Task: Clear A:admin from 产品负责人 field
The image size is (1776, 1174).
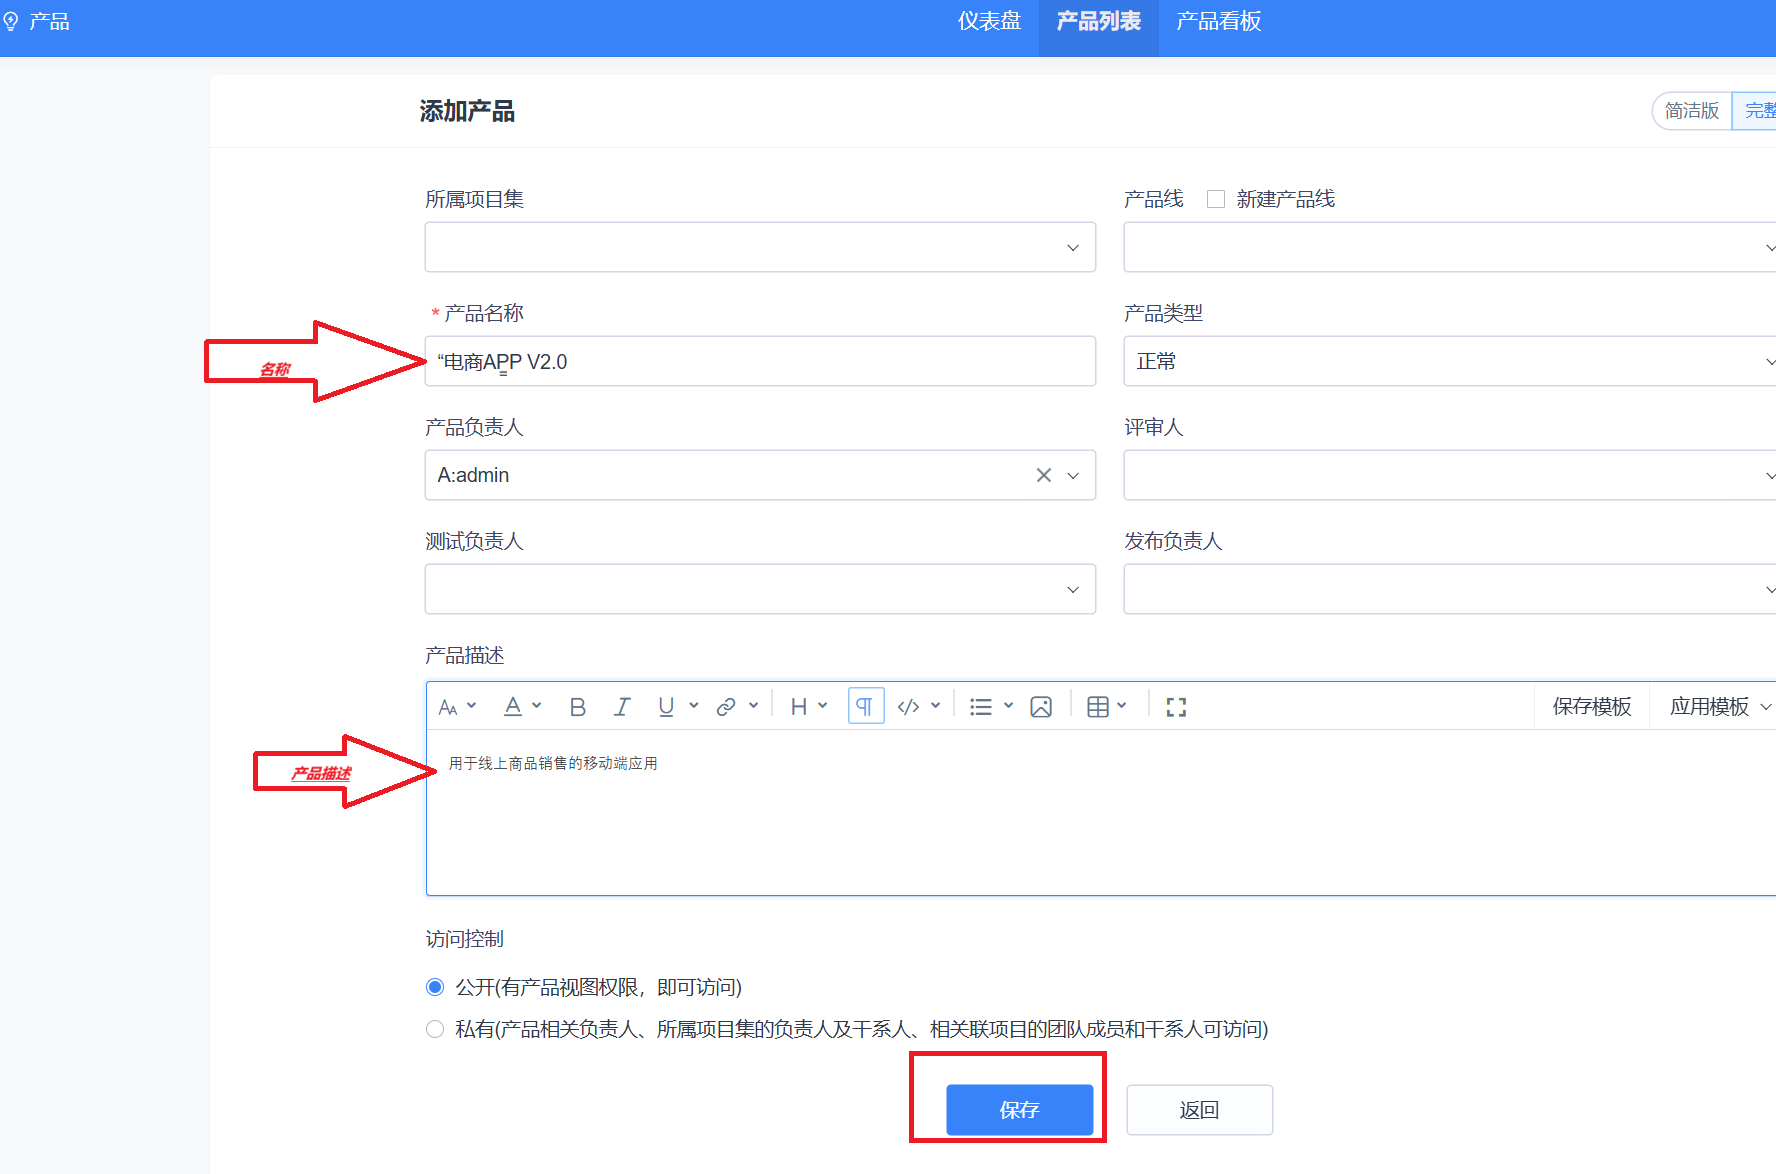Action: point(1043,475)
